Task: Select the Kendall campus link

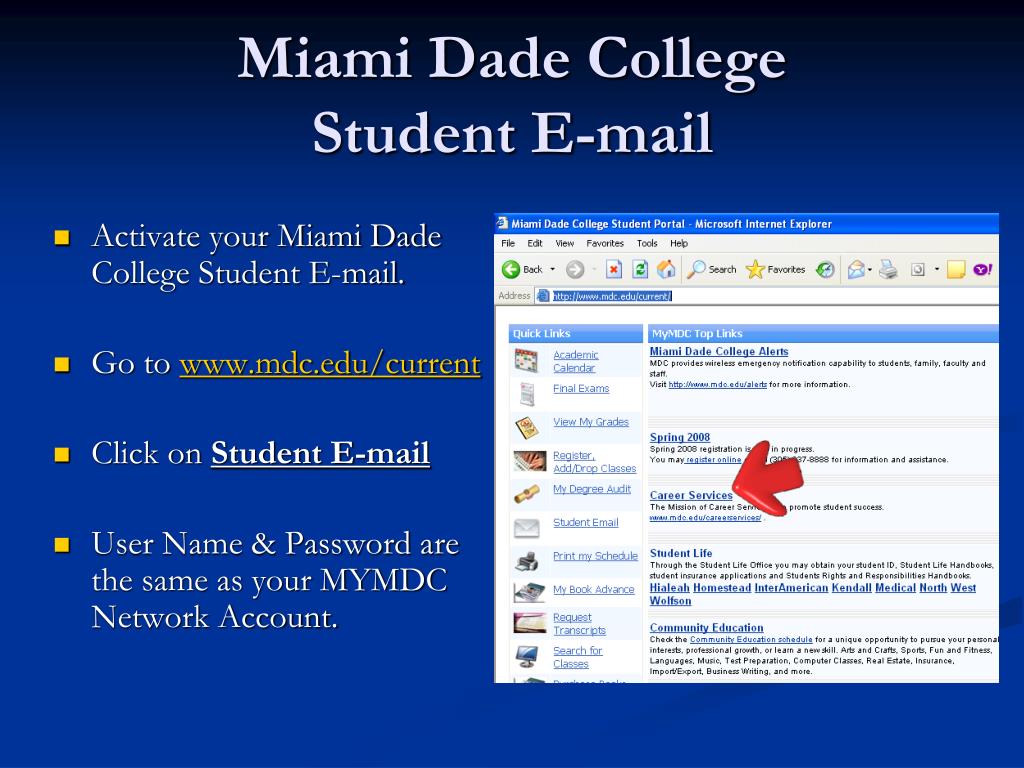Action: [x=852, y=588]
